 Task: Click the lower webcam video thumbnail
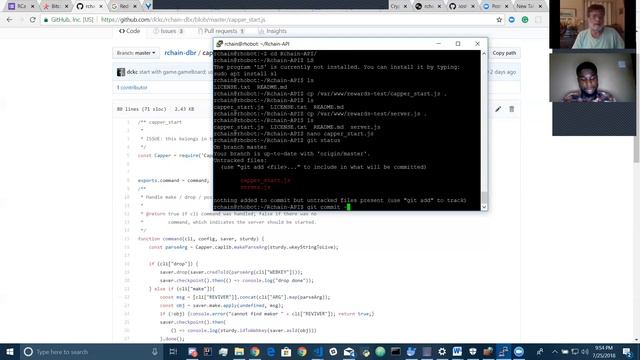[x=593, y=78]
